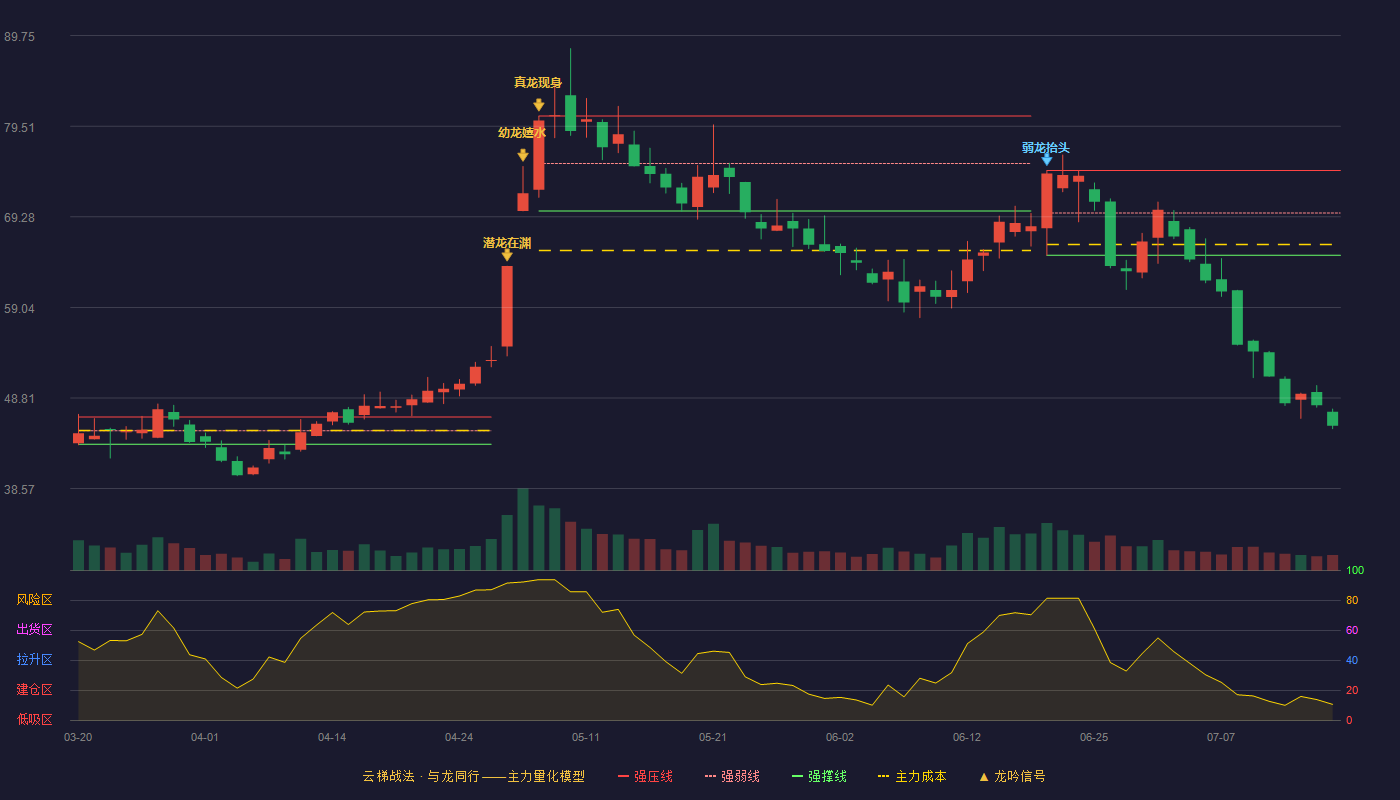Click the 89.75 price axis label

point(19,36)
